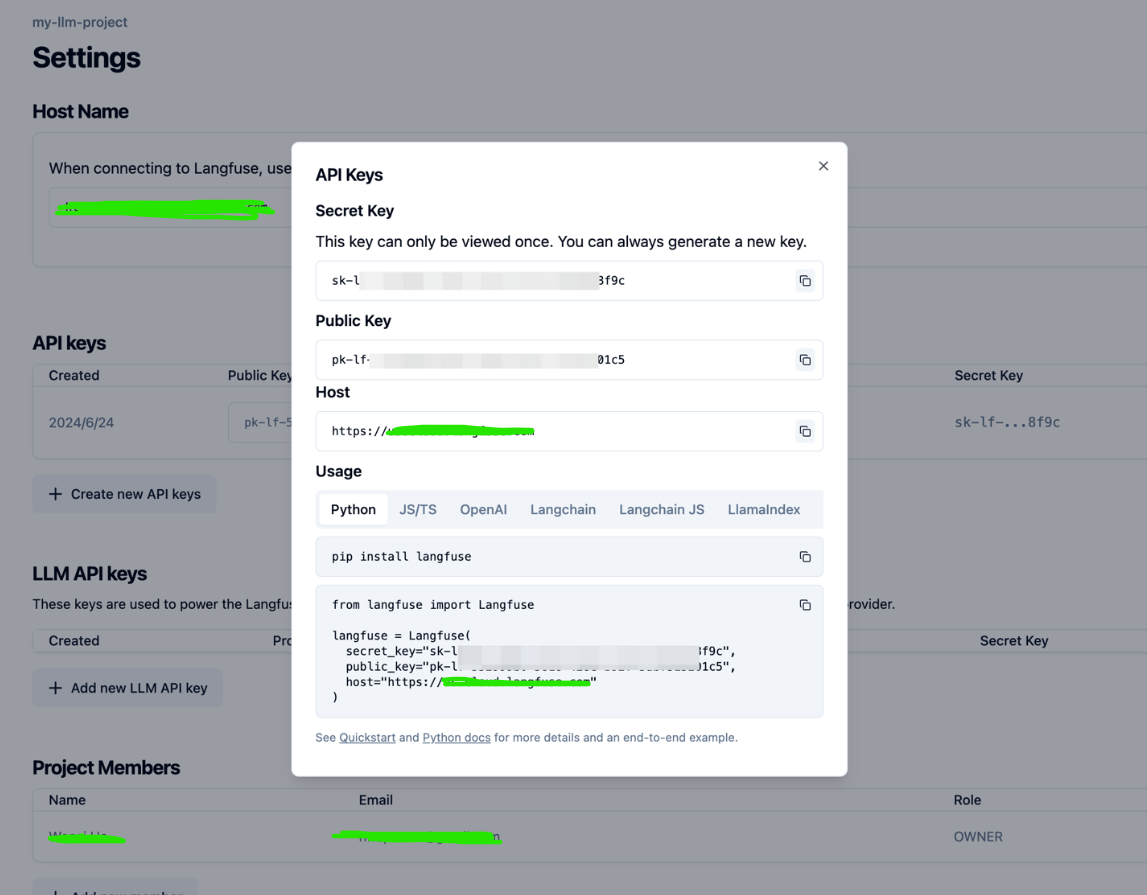Click the 2024/6/24 created date cell
This screenshot has height=895, width=1147.
(81, 423)
